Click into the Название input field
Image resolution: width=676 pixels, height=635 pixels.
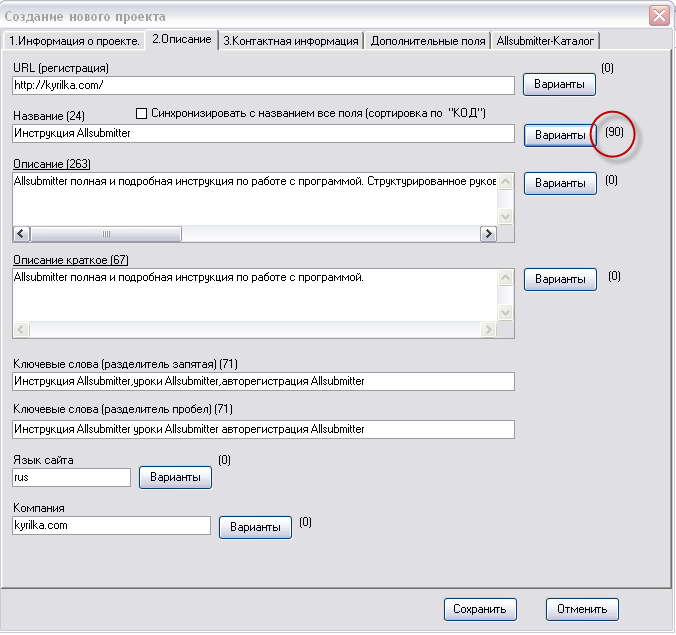263,133
